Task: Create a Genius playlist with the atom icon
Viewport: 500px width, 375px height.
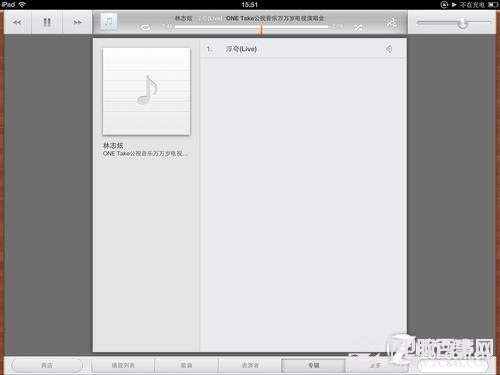Action: coord(391,22)
